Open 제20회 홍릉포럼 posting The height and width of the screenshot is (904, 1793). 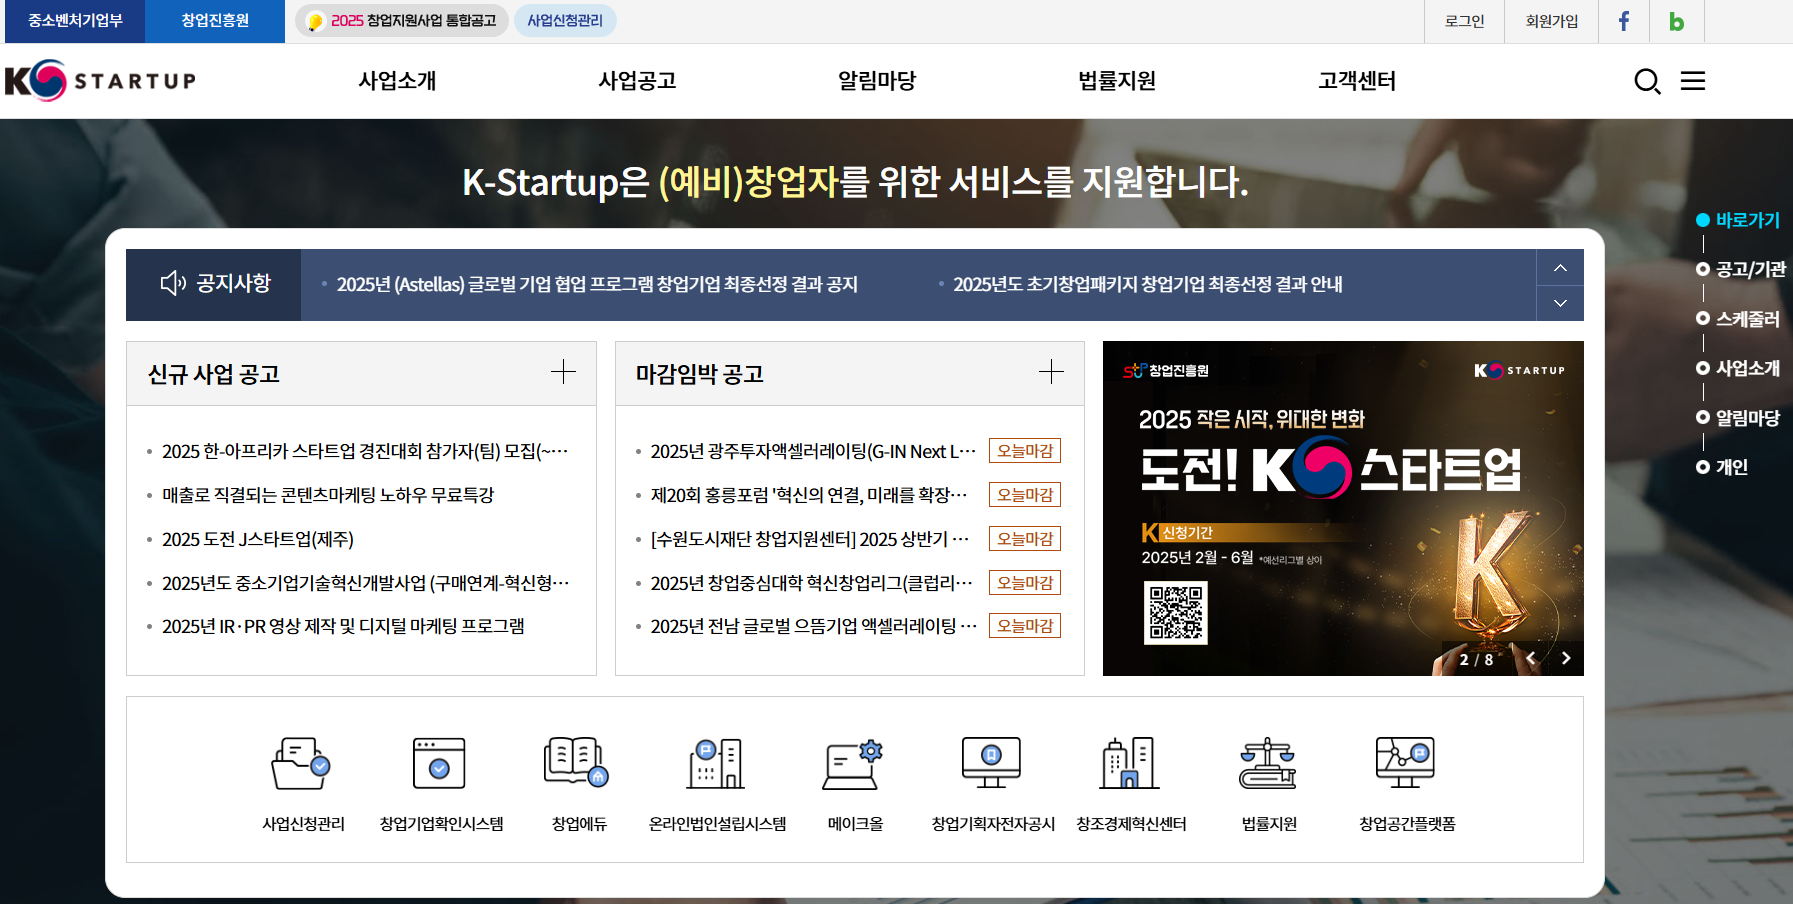tap(809, 495)
